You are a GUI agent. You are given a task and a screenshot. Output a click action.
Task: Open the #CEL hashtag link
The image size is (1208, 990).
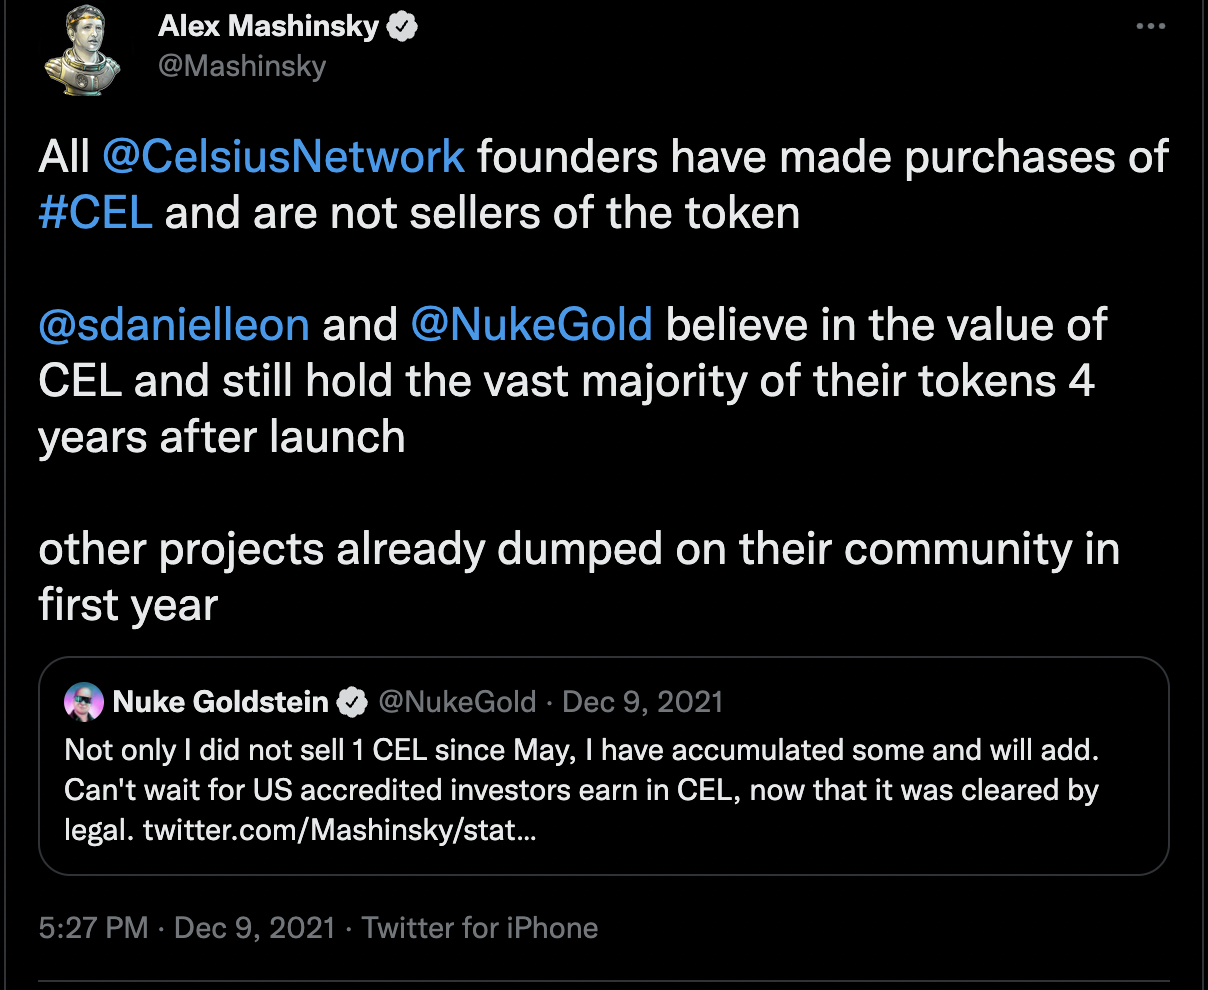[95, 213]
